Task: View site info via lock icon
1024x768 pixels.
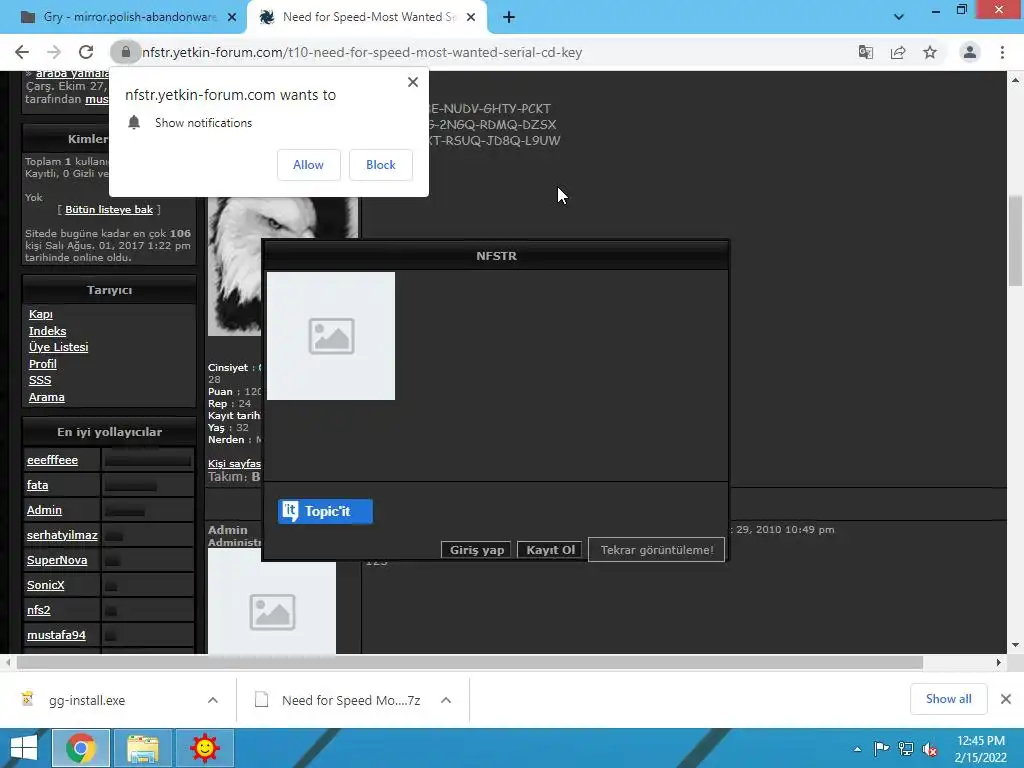Action: click(x=125, y=52)
